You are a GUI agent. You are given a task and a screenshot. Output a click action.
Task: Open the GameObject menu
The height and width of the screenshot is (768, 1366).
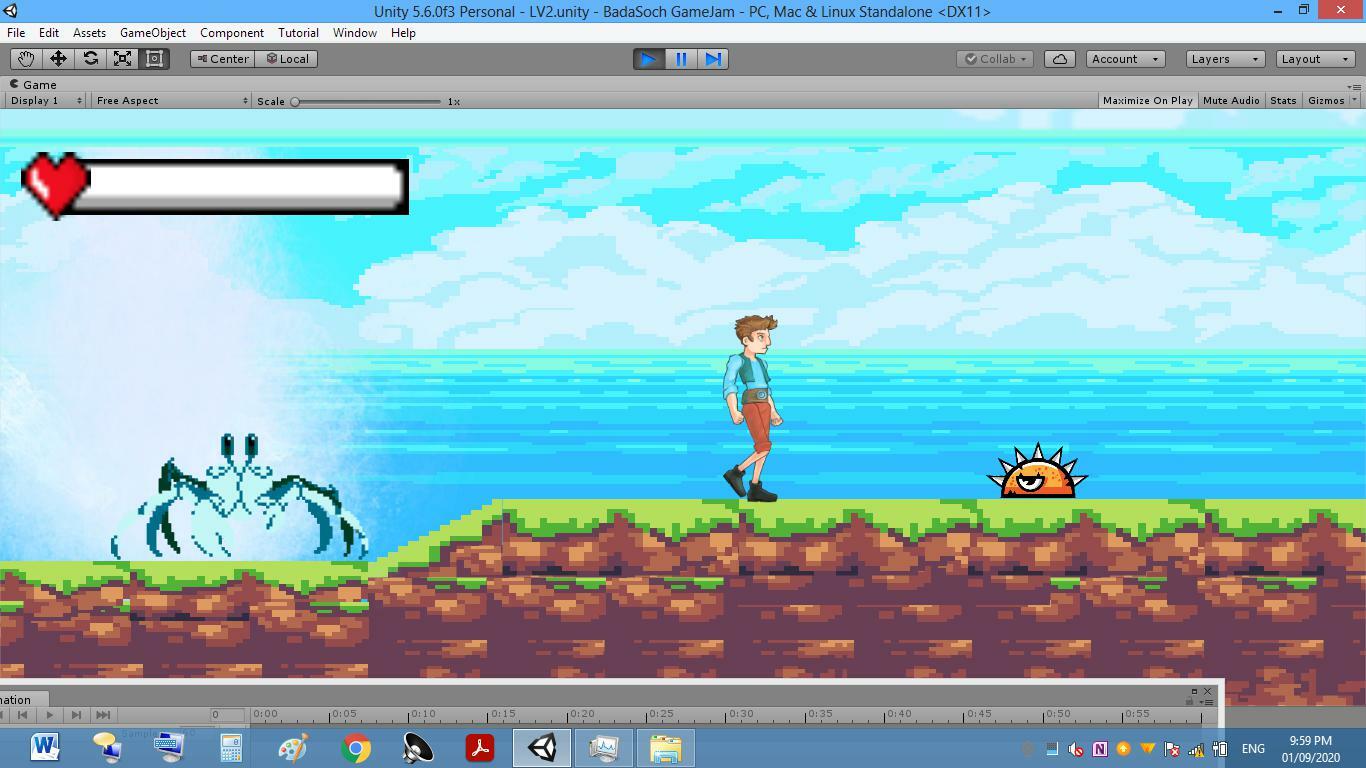tap(152, 33)
